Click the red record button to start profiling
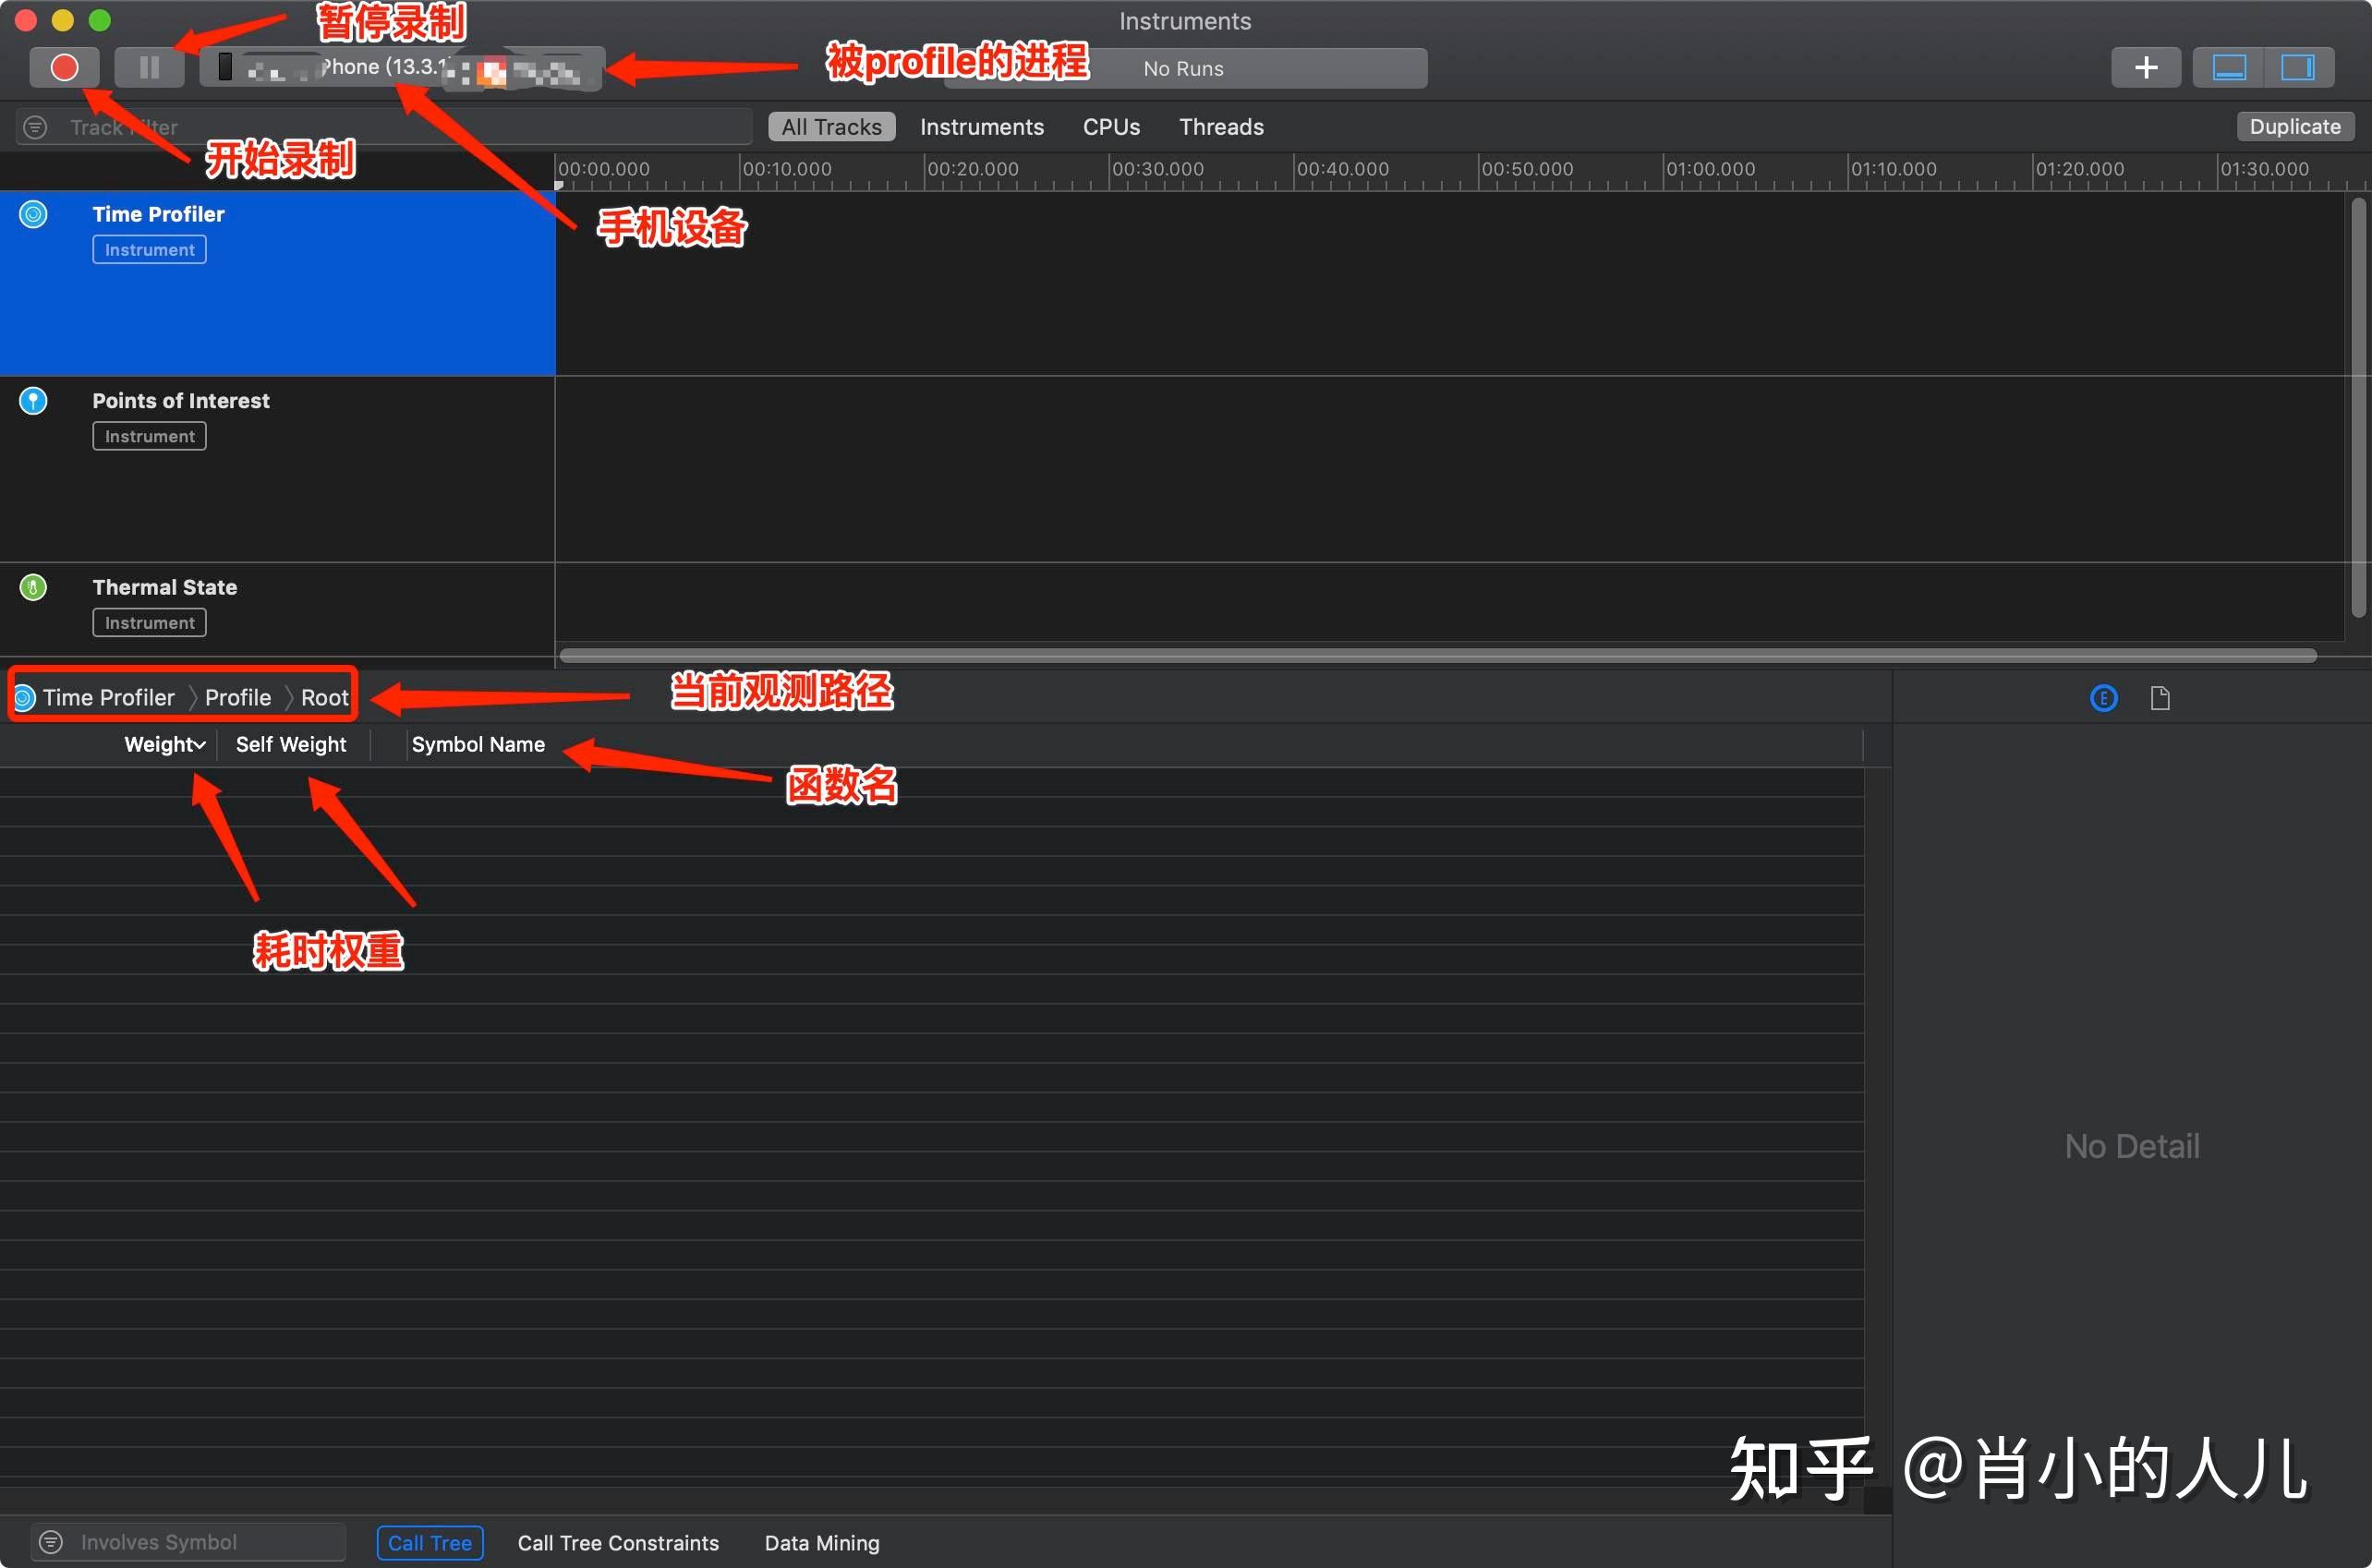2372x1568 pixels. click(64, 67)
